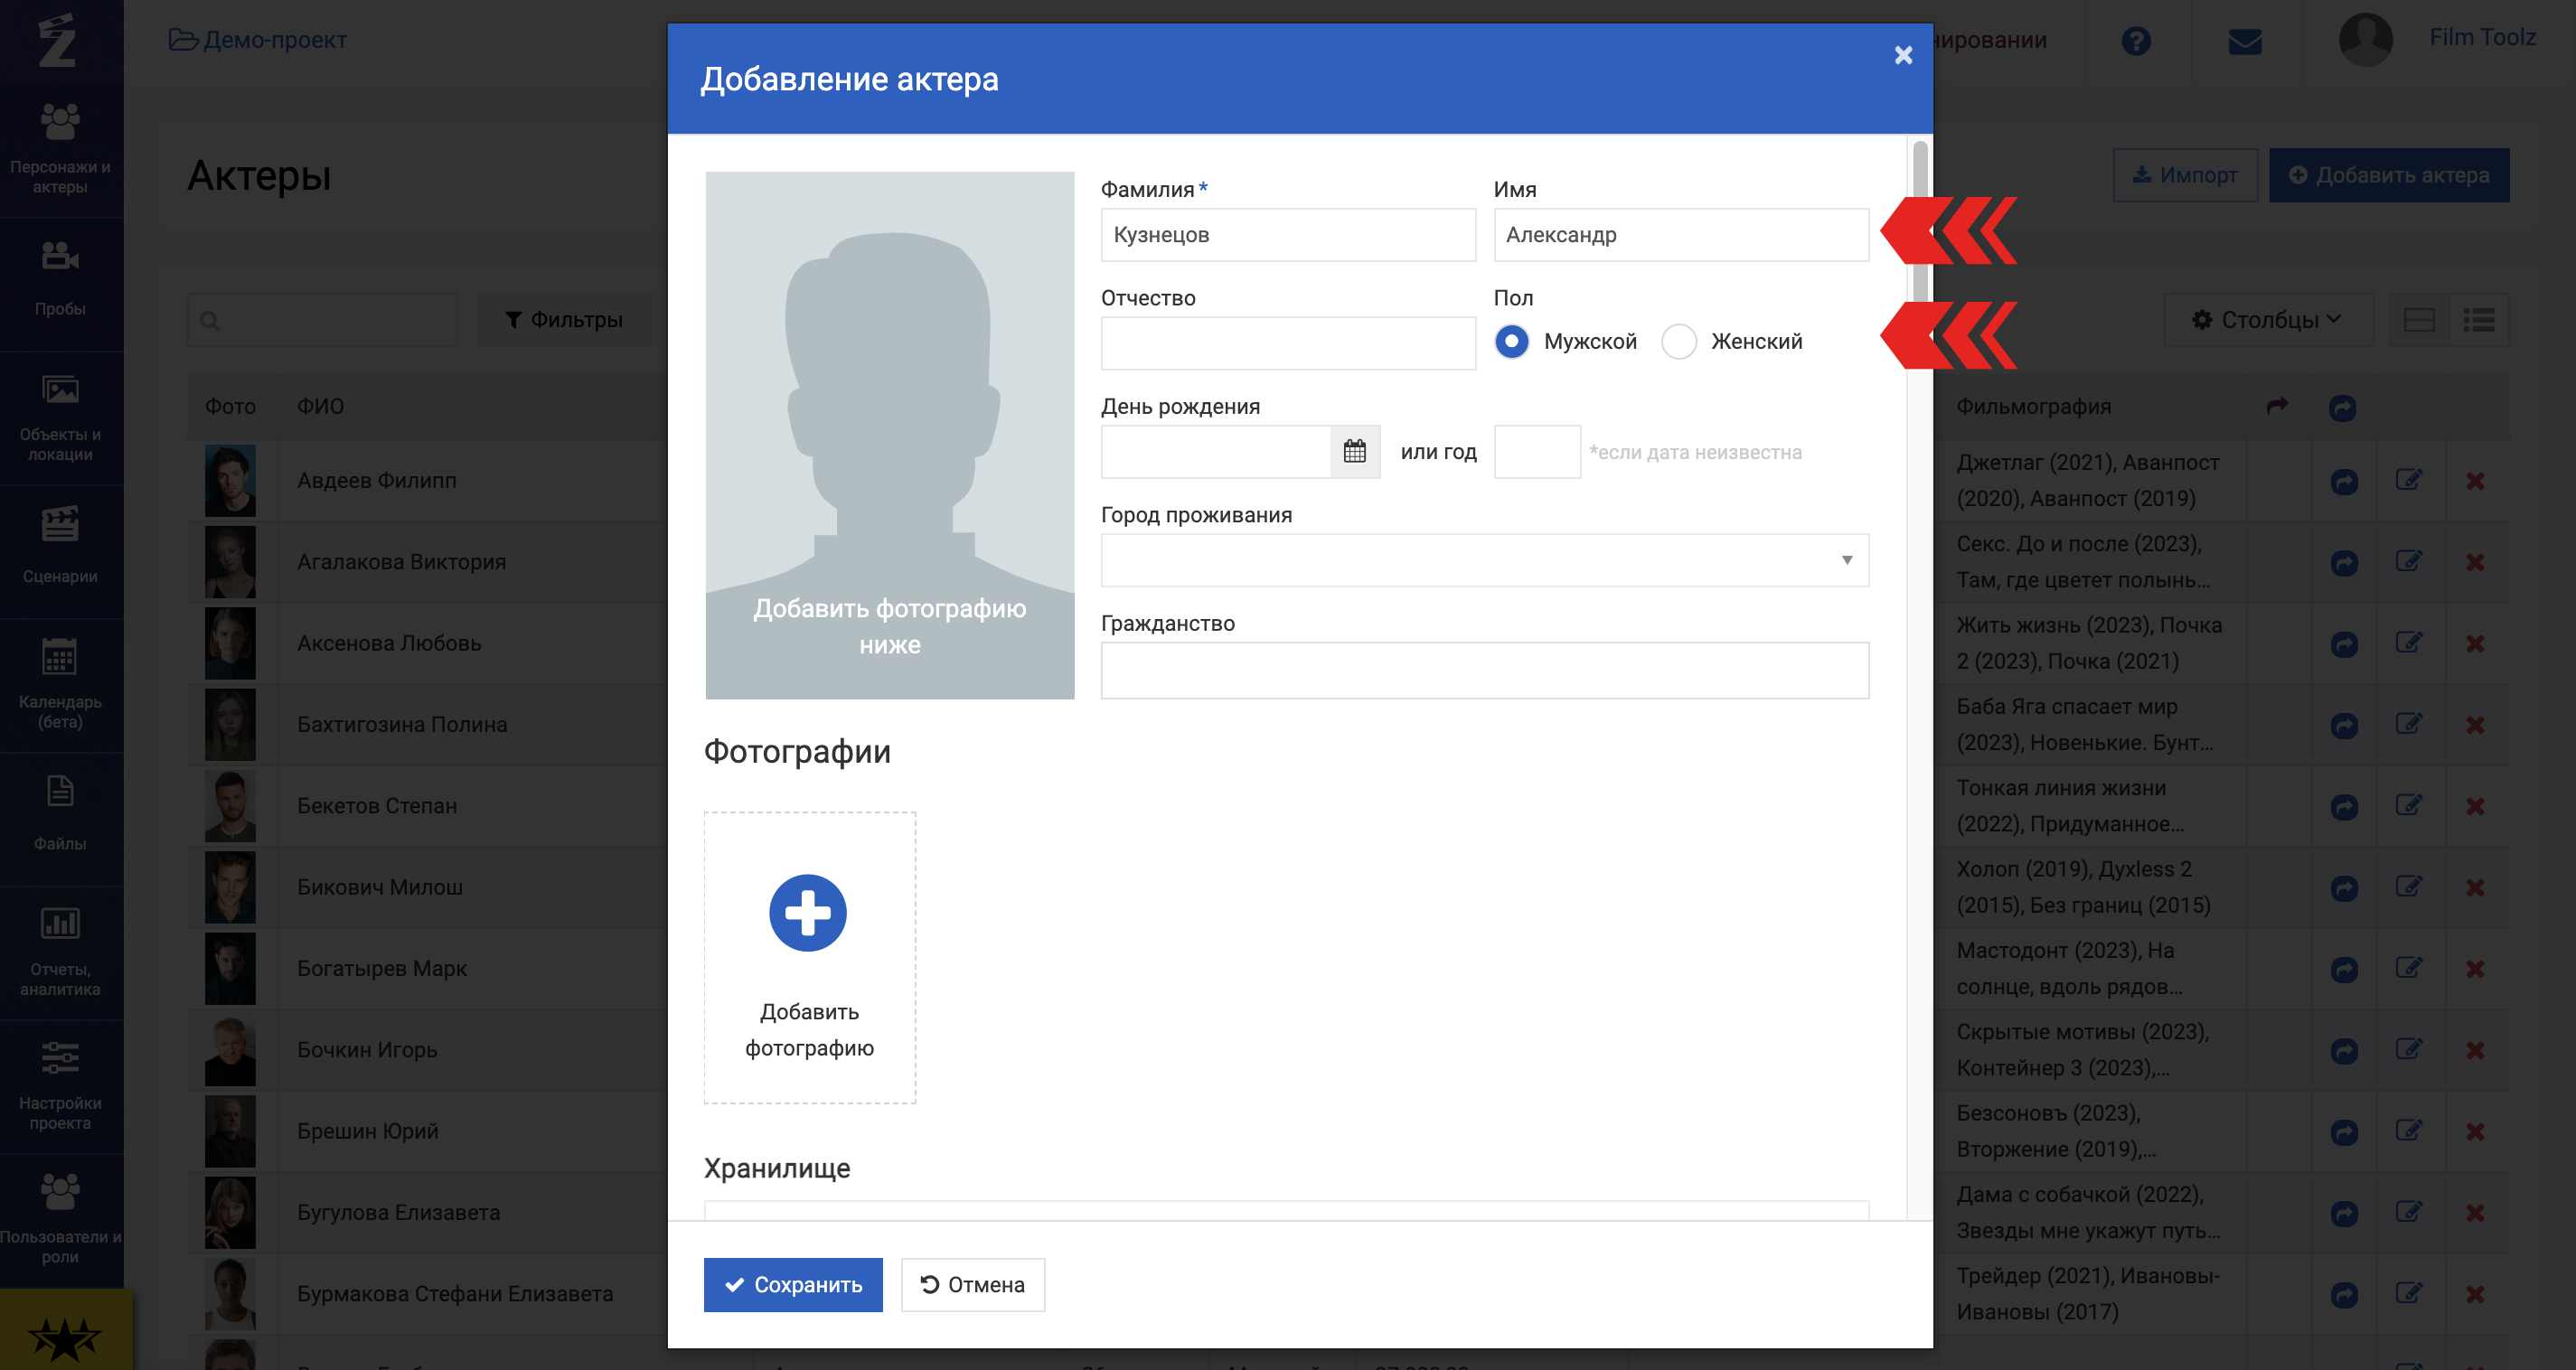The image size is (2576, 1370).
Task: Select actor name Бикович Милош
Action: click(x=380, y=887)
